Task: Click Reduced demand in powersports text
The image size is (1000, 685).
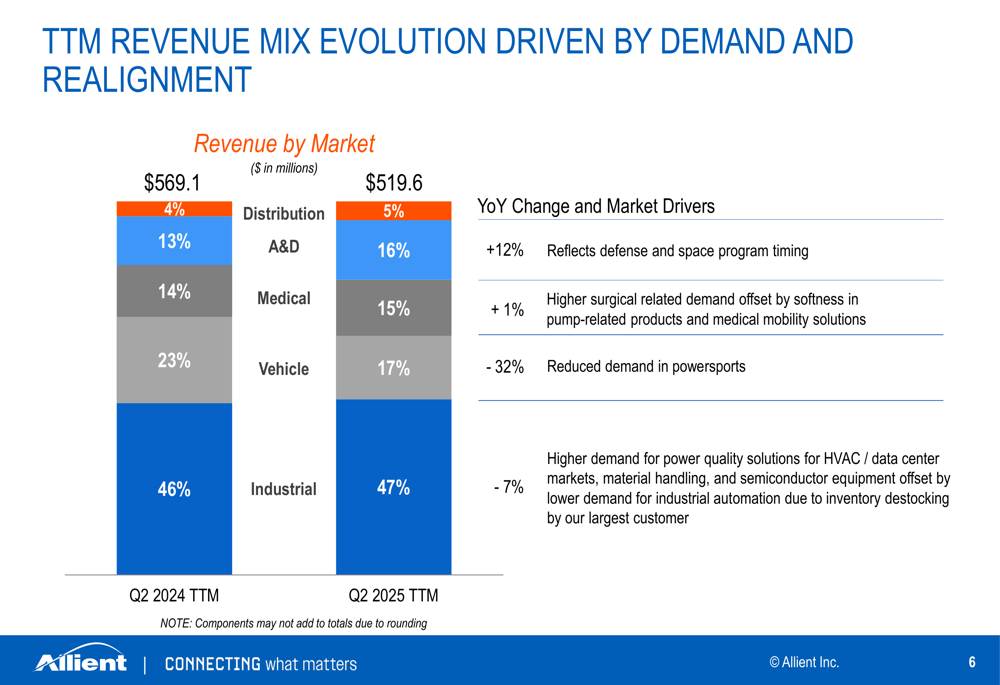Action: [x=646, y=367]
